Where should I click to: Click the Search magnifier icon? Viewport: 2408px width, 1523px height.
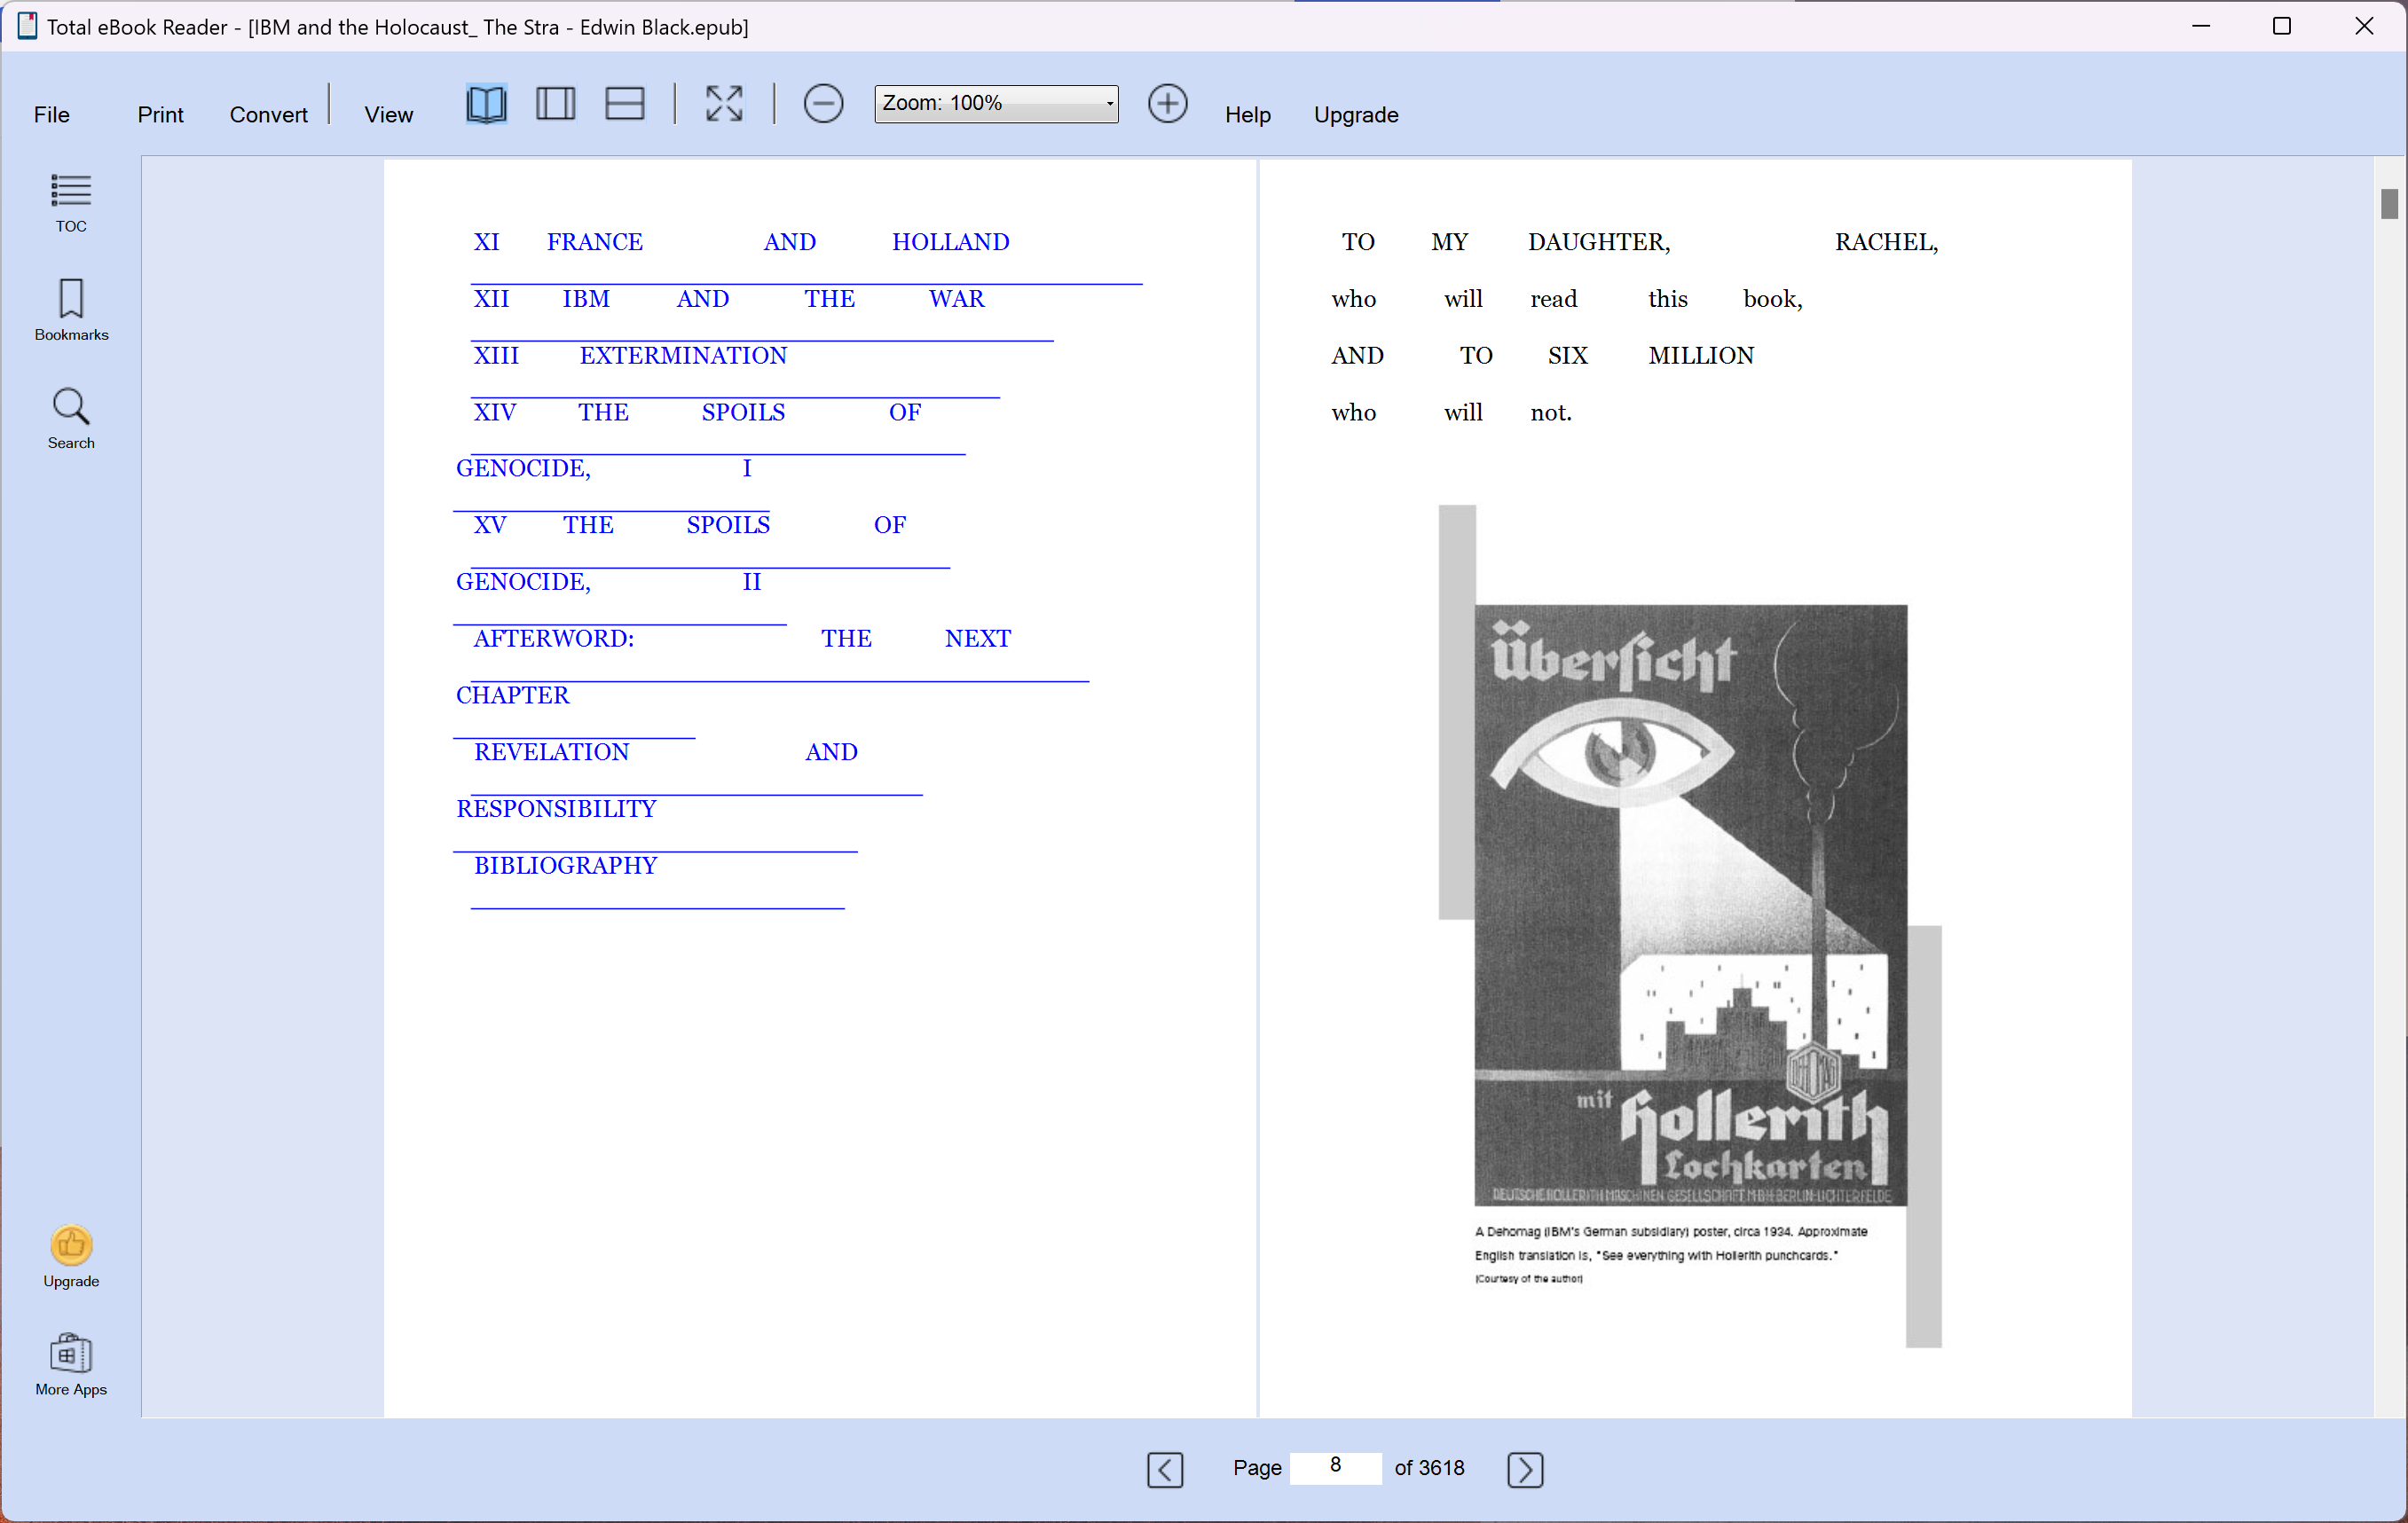(x=71, y=408)
